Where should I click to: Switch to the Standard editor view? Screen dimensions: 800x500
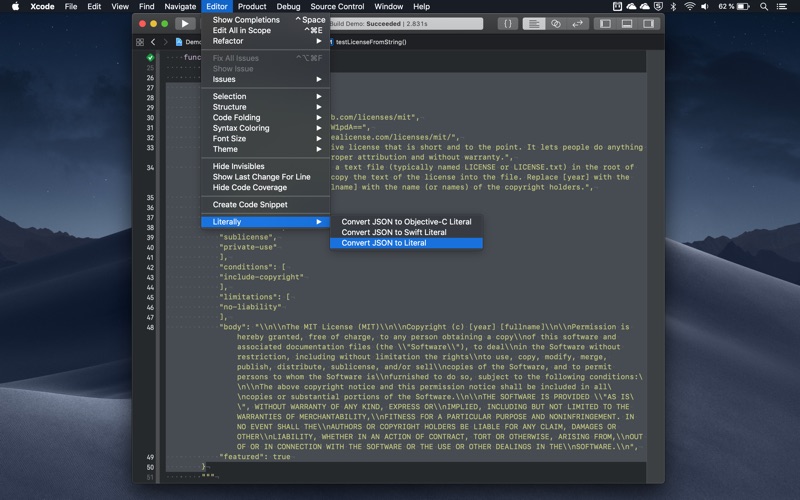[534, 23]
